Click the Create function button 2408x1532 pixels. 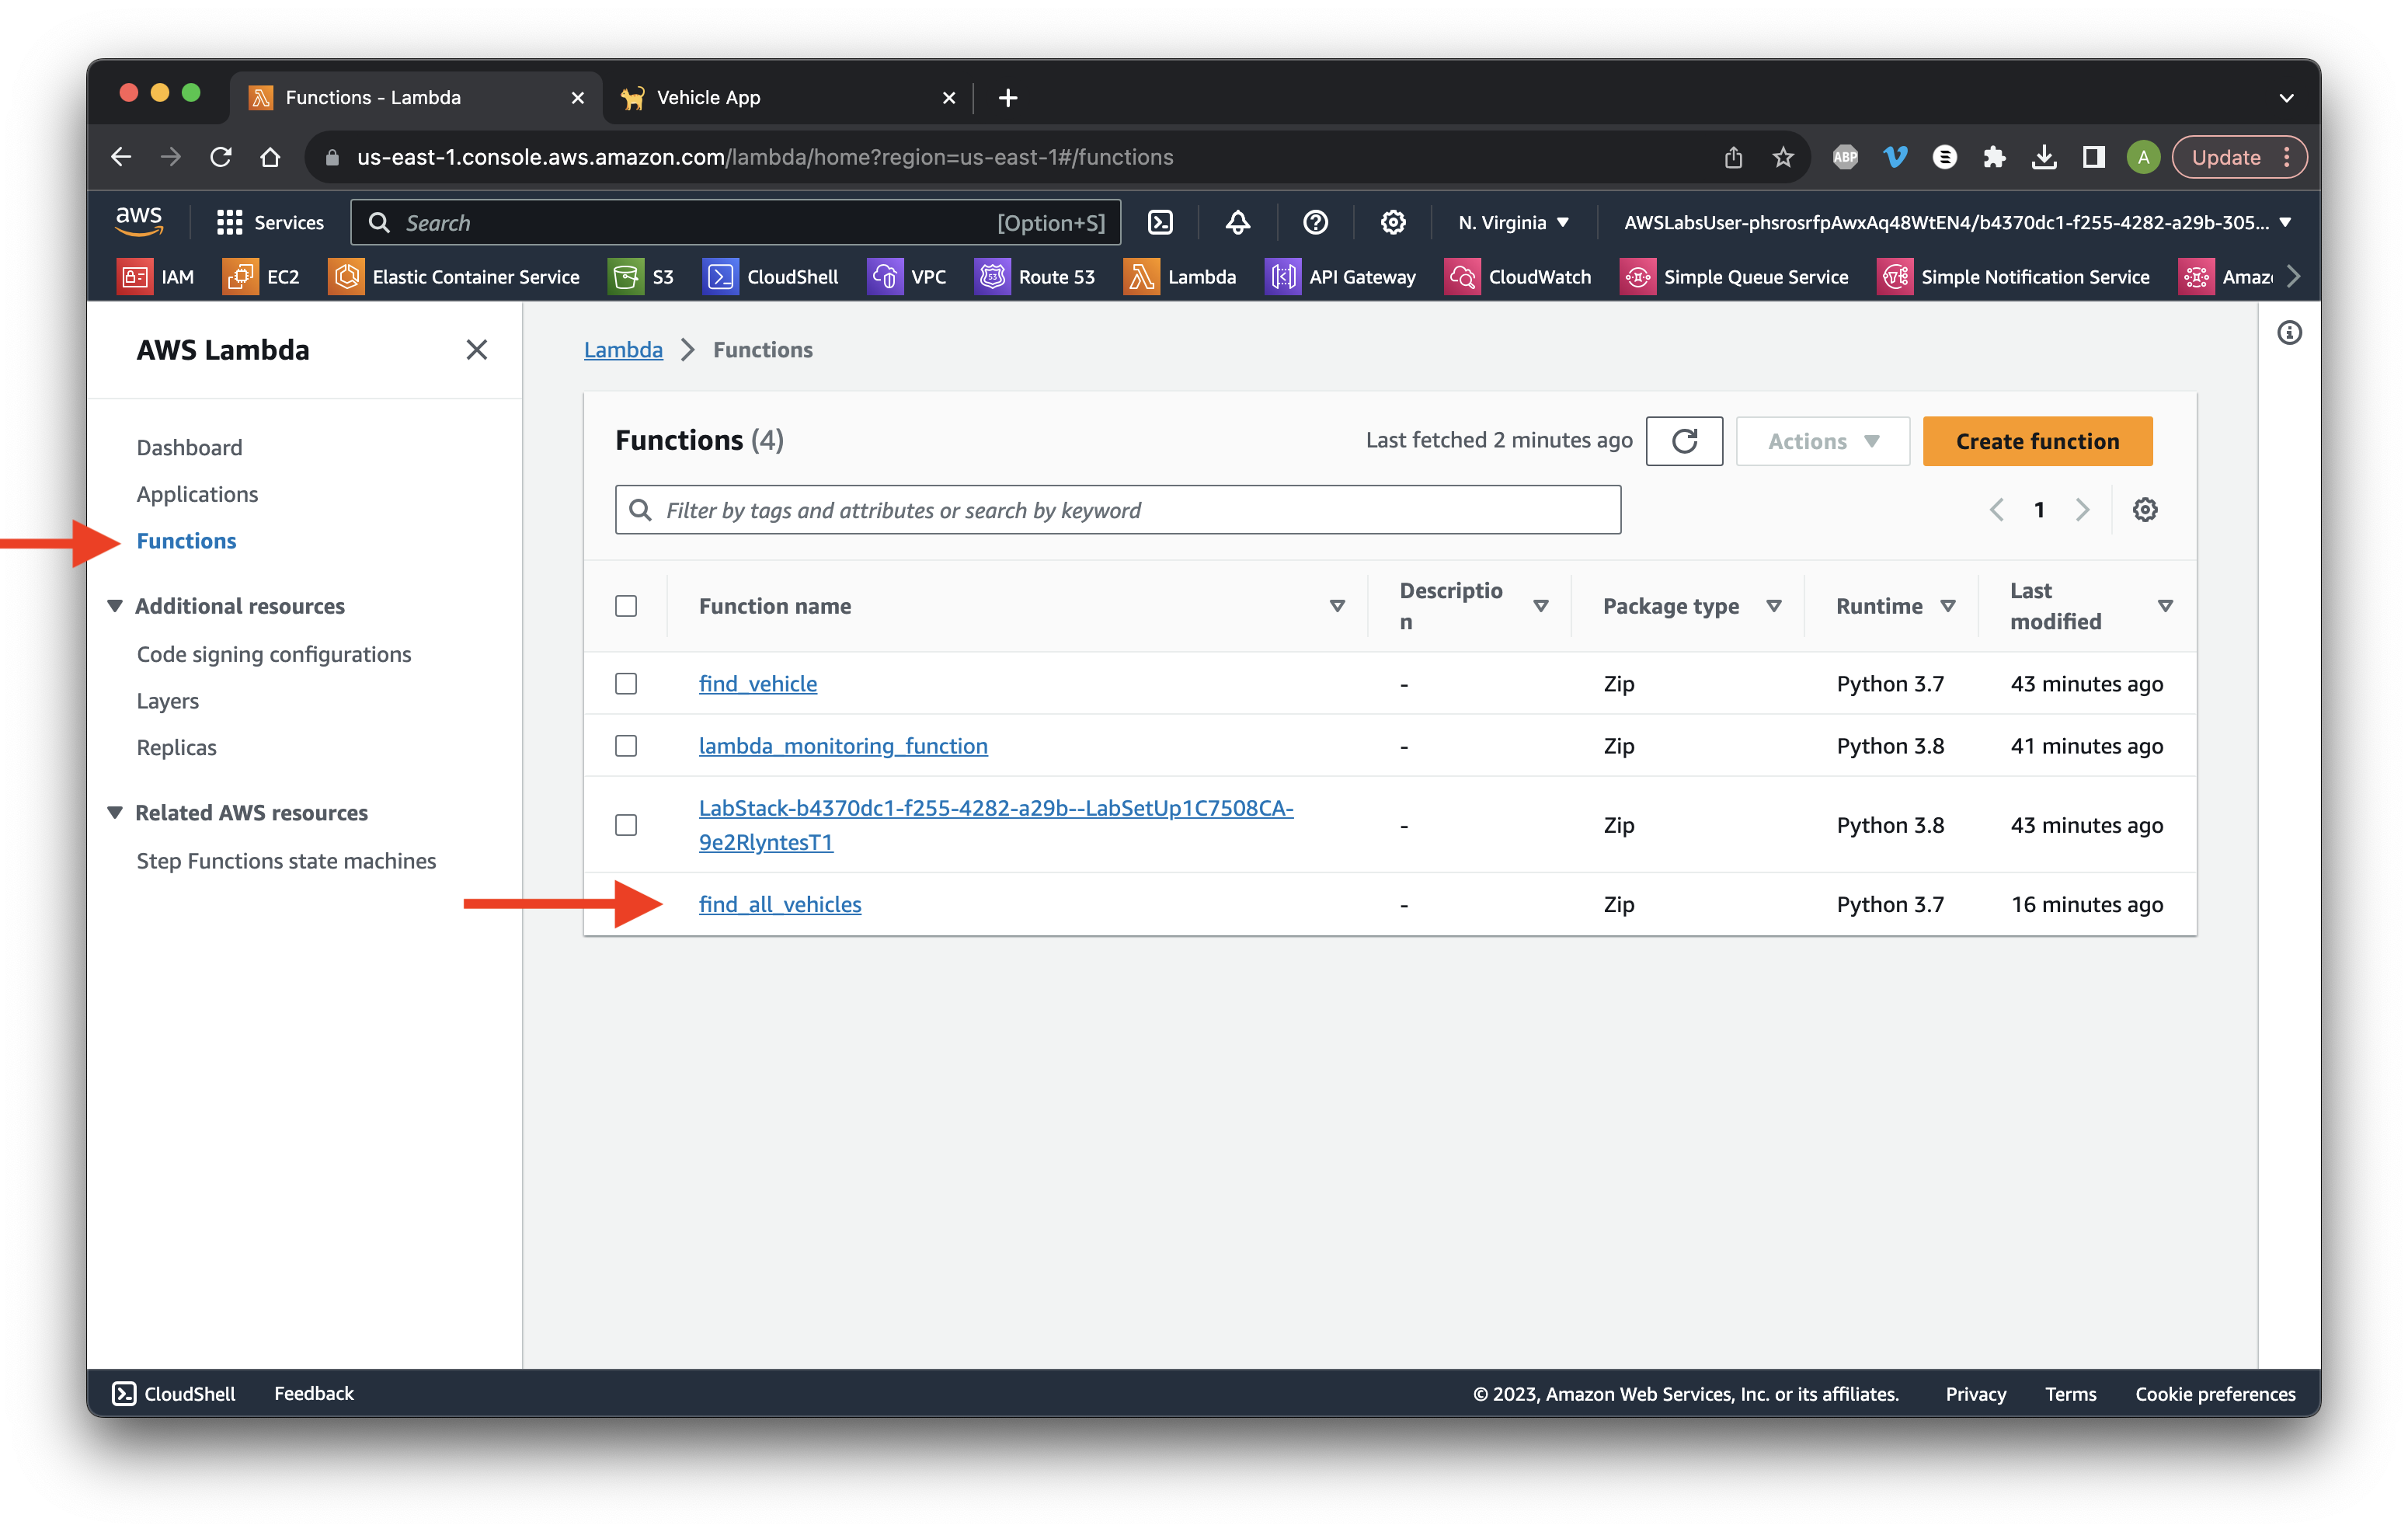(2037, 441)
